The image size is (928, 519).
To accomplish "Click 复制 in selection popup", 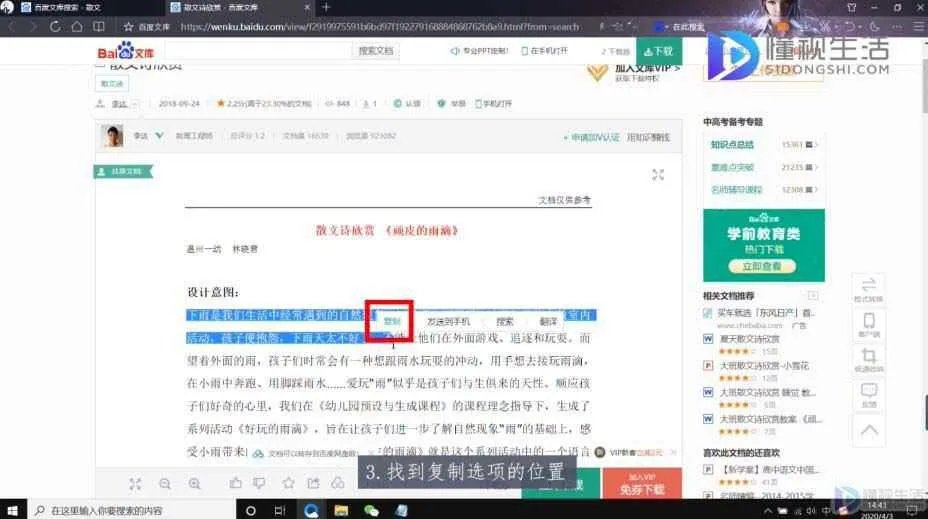I will pyautogui.click(x=391, y=321).
